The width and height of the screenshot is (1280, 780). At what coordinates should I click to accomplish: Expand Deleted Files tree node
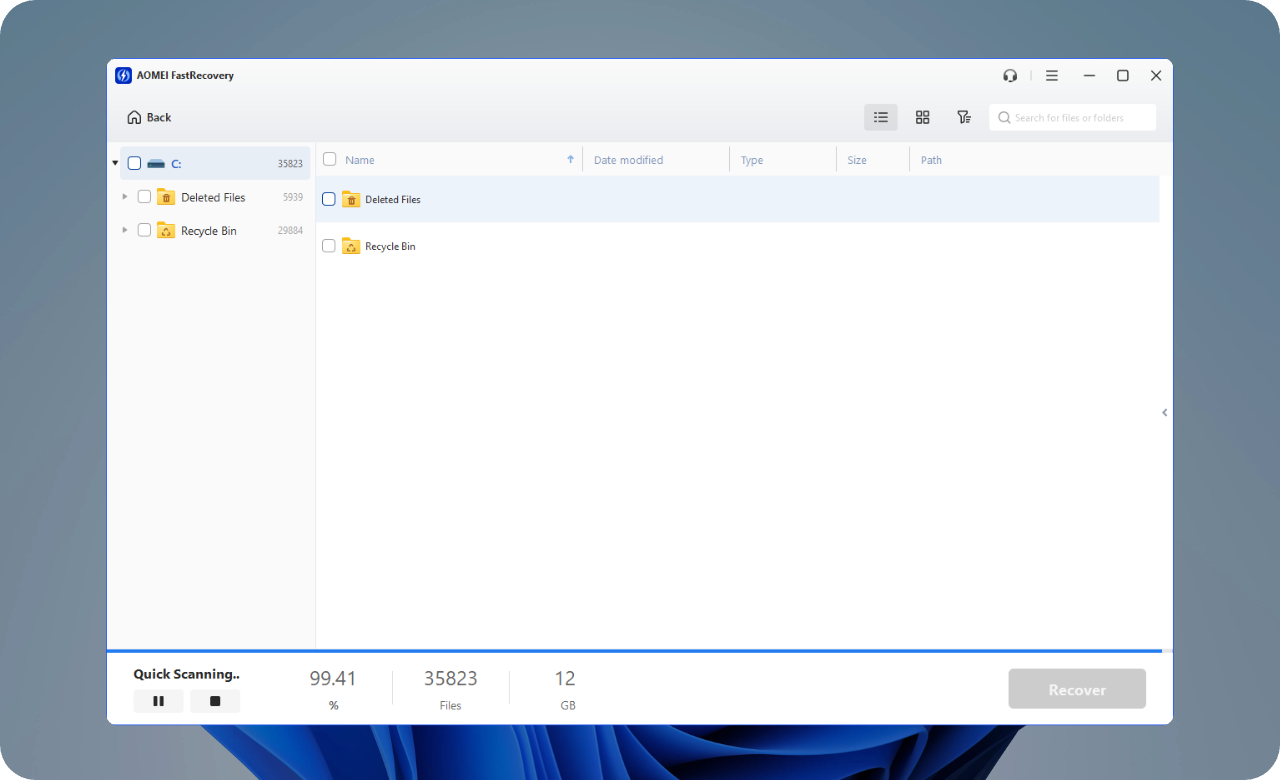125,197
